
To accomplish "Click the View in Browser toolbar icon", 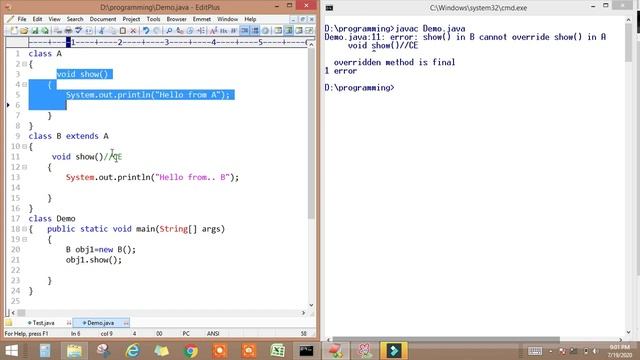I will (89, 31).
